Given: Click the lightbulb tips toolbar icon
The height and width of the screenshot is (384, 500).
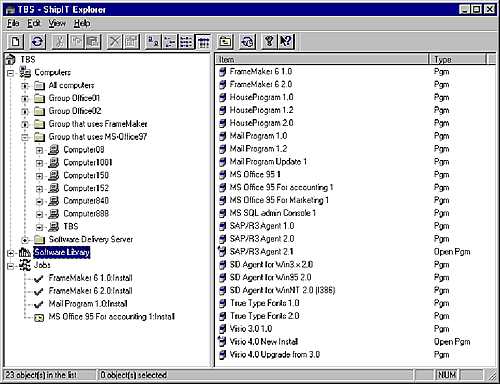Looking at the screenshot, I should coord(269,42).
